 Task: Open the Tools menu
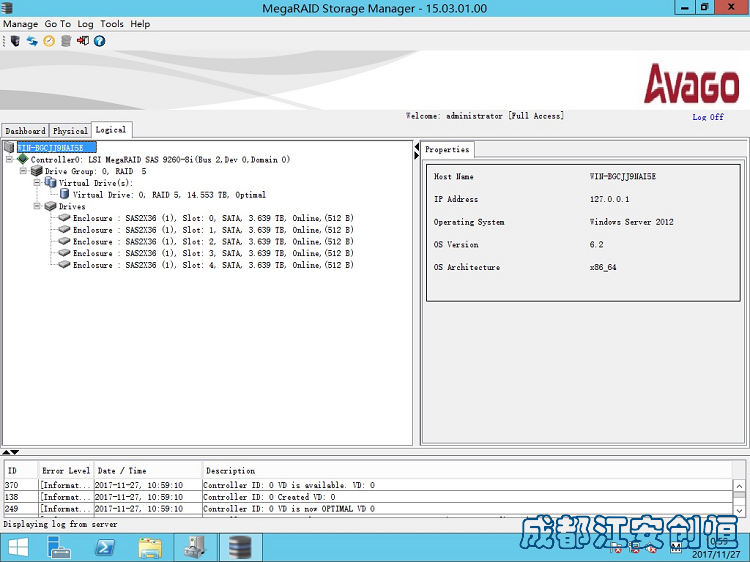click(112, 24)
